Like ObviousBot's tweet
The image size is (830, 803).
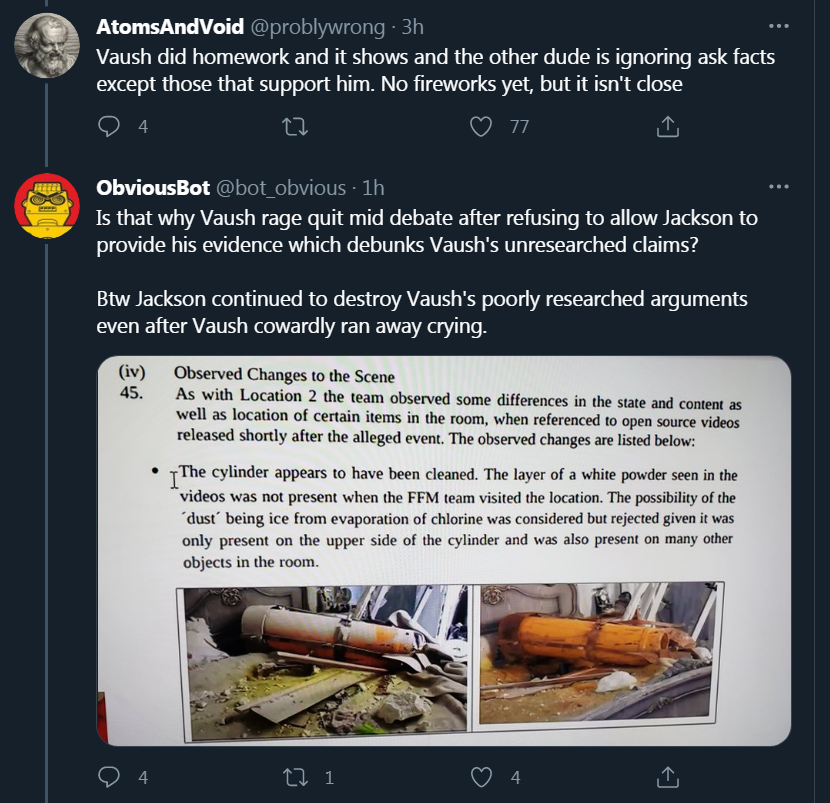[482, 777]
